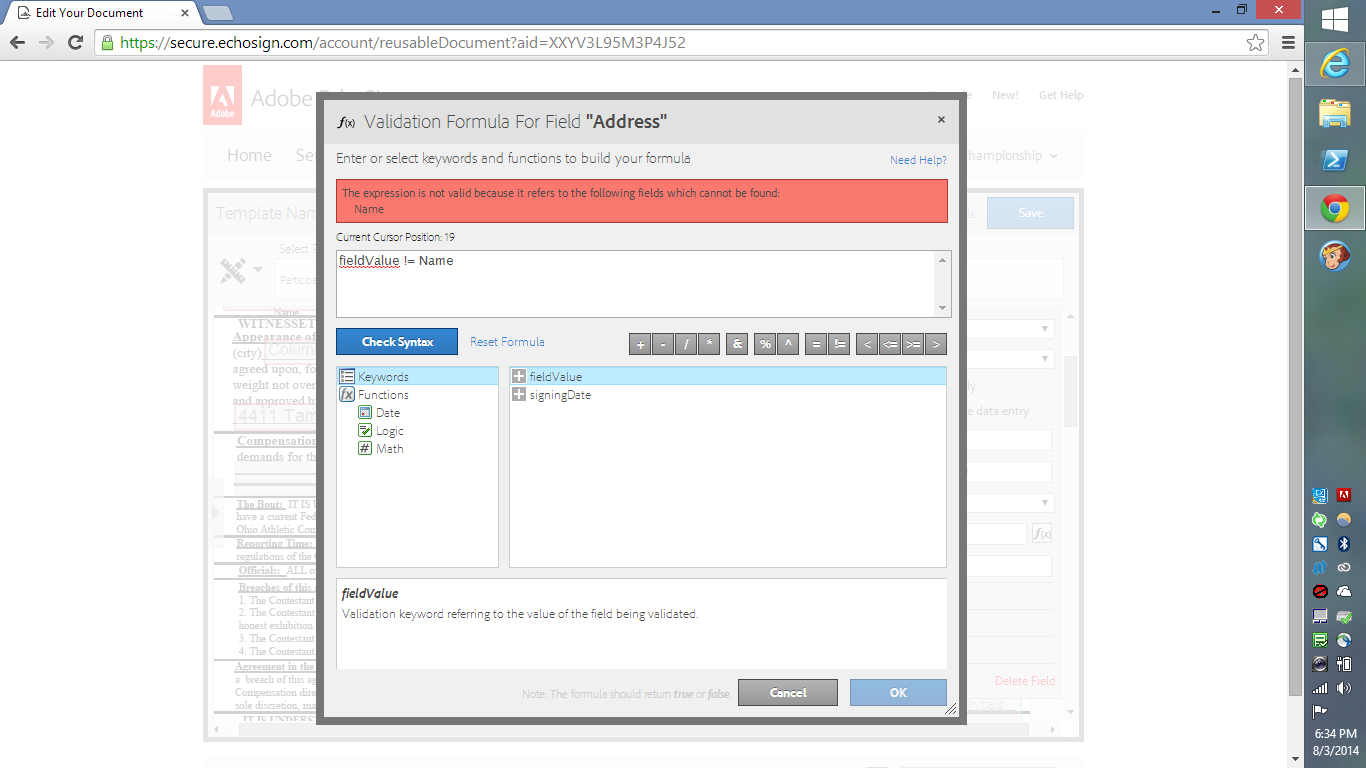Click the Reset Formula link
This screenshot has width=1366, height=768.
point(507,342)
